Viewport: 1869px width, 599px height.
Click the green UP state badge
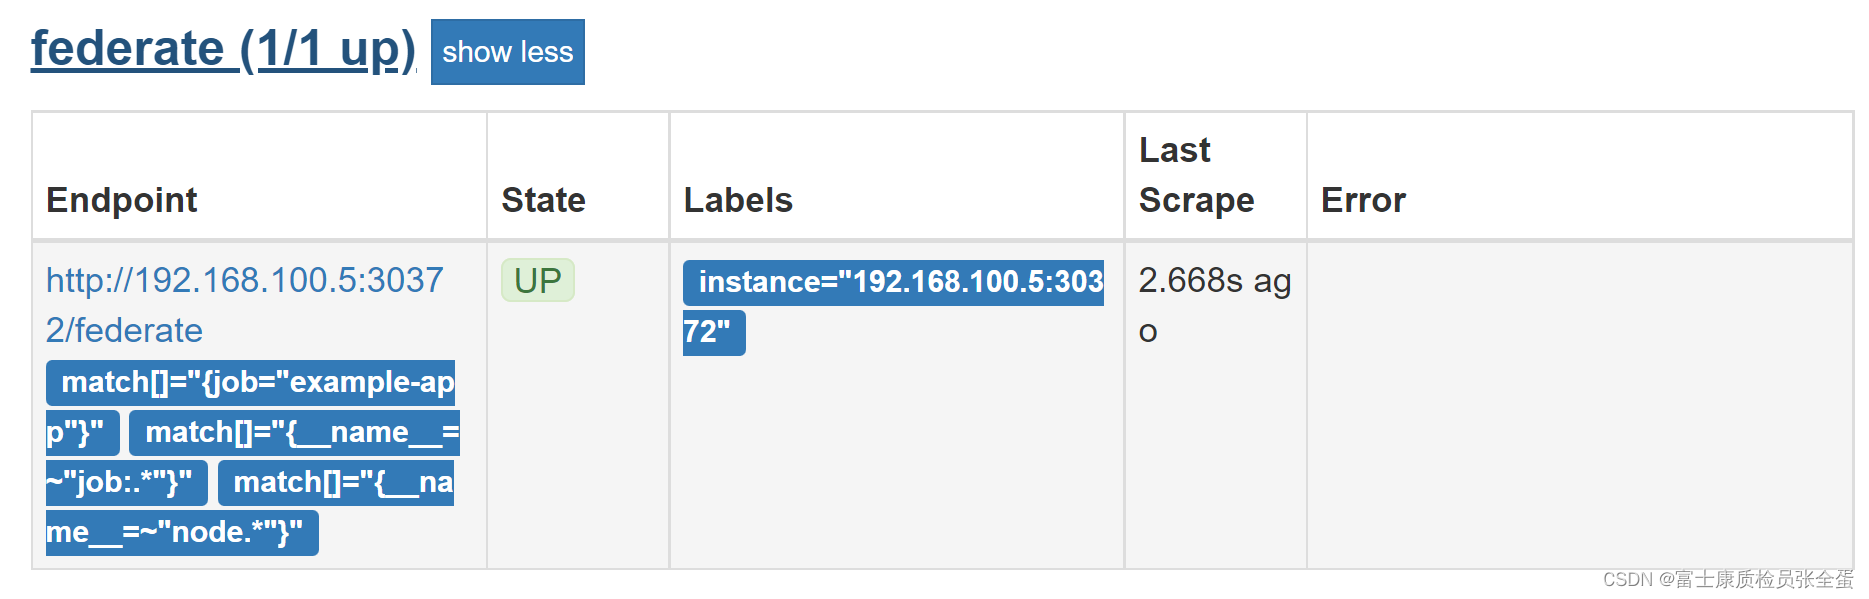538,280
